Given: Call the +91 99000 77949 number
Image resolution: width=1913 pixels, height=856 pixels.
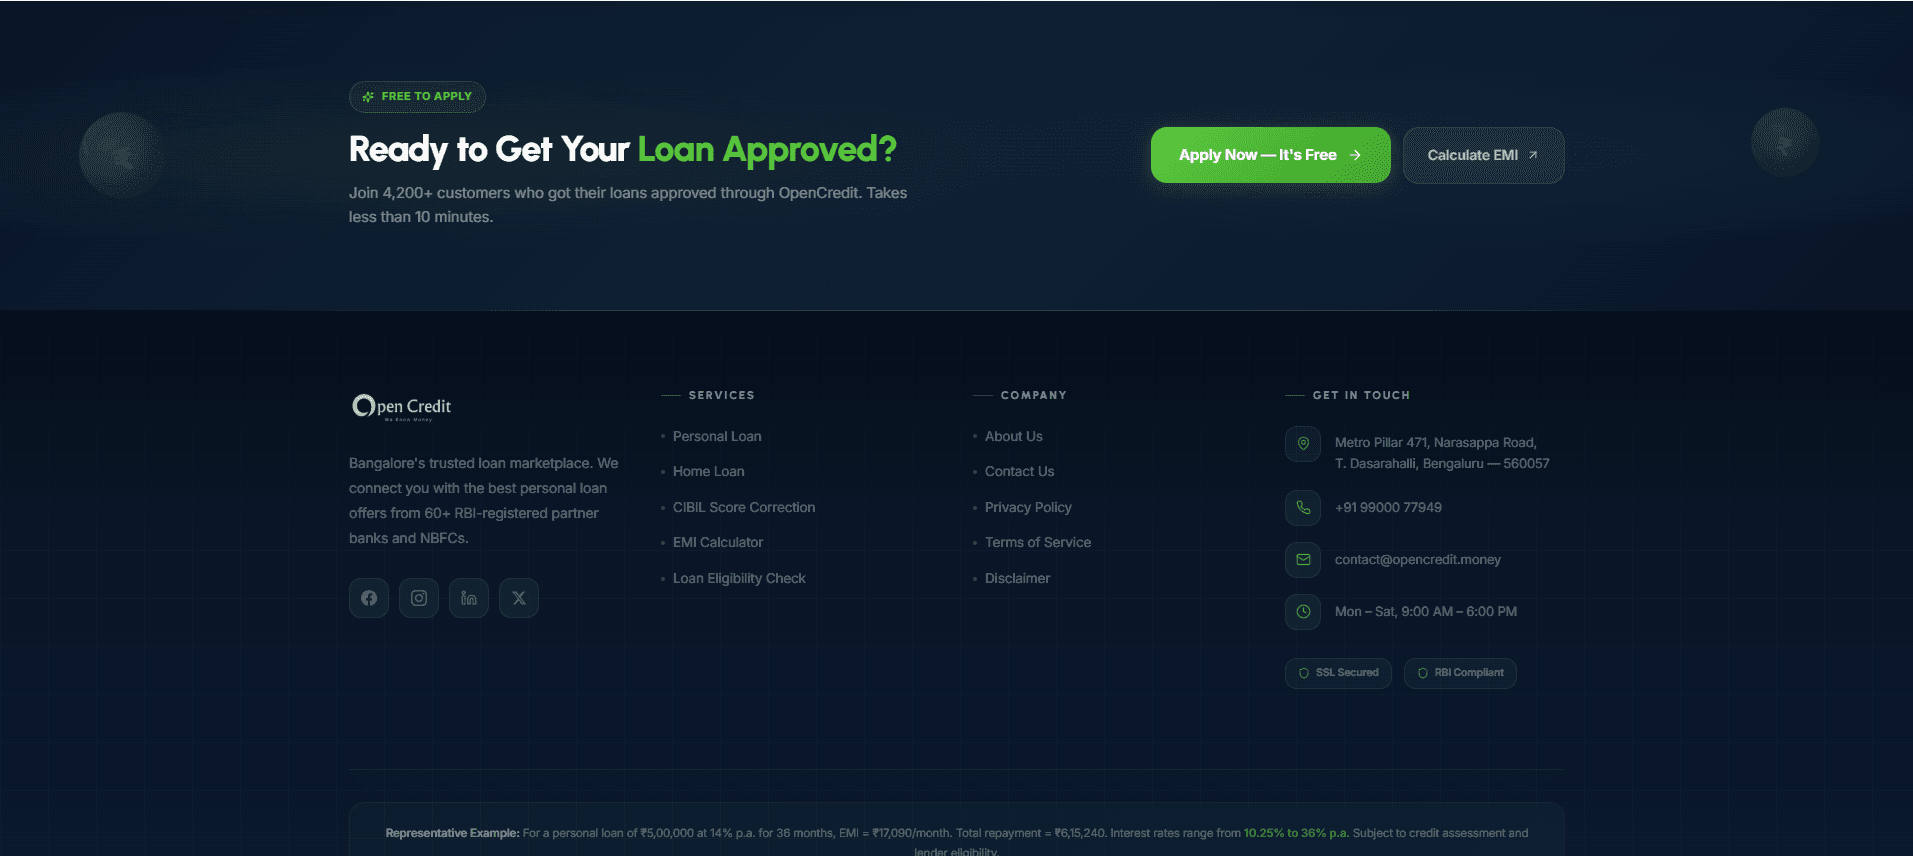Looking at the screenshot, I should (1388, 508).
